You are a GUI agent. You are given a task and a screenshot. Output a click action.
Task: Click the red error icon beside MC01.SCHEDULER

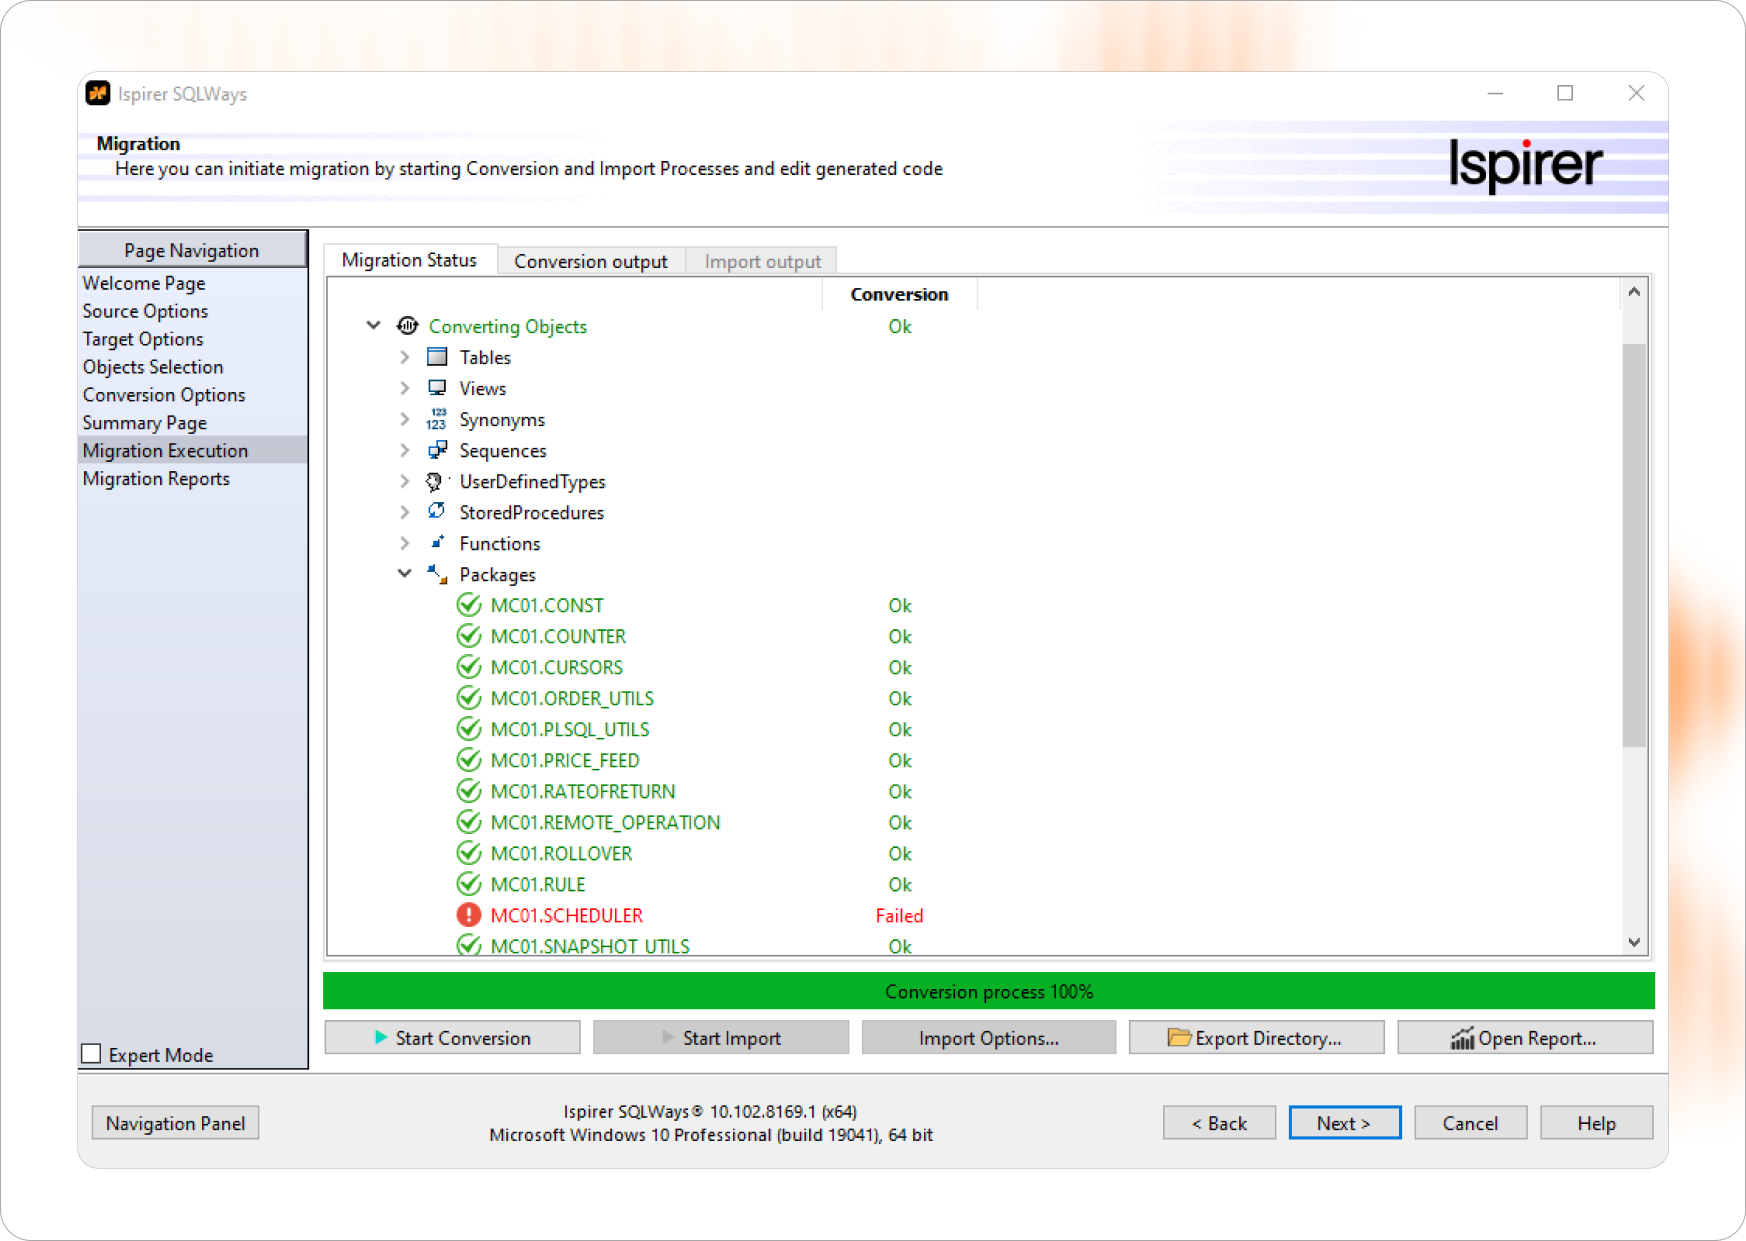pyautogui.click(x=469, y=914)
